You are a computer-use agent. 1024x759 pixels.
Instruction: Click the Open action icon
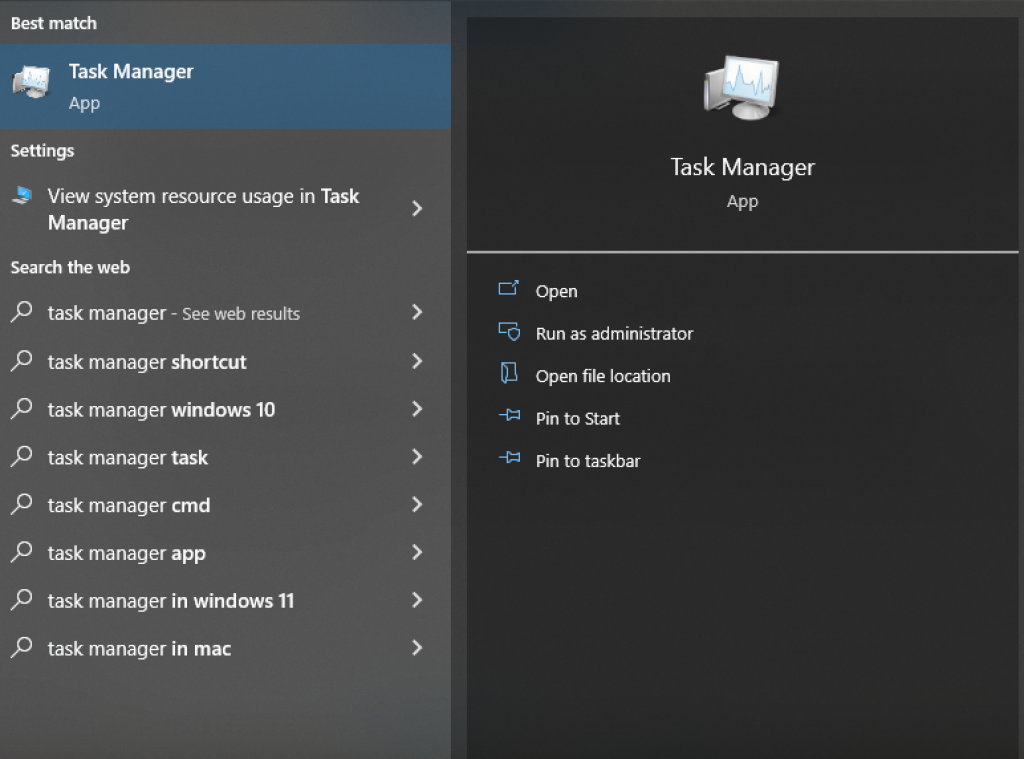point(509,288)
